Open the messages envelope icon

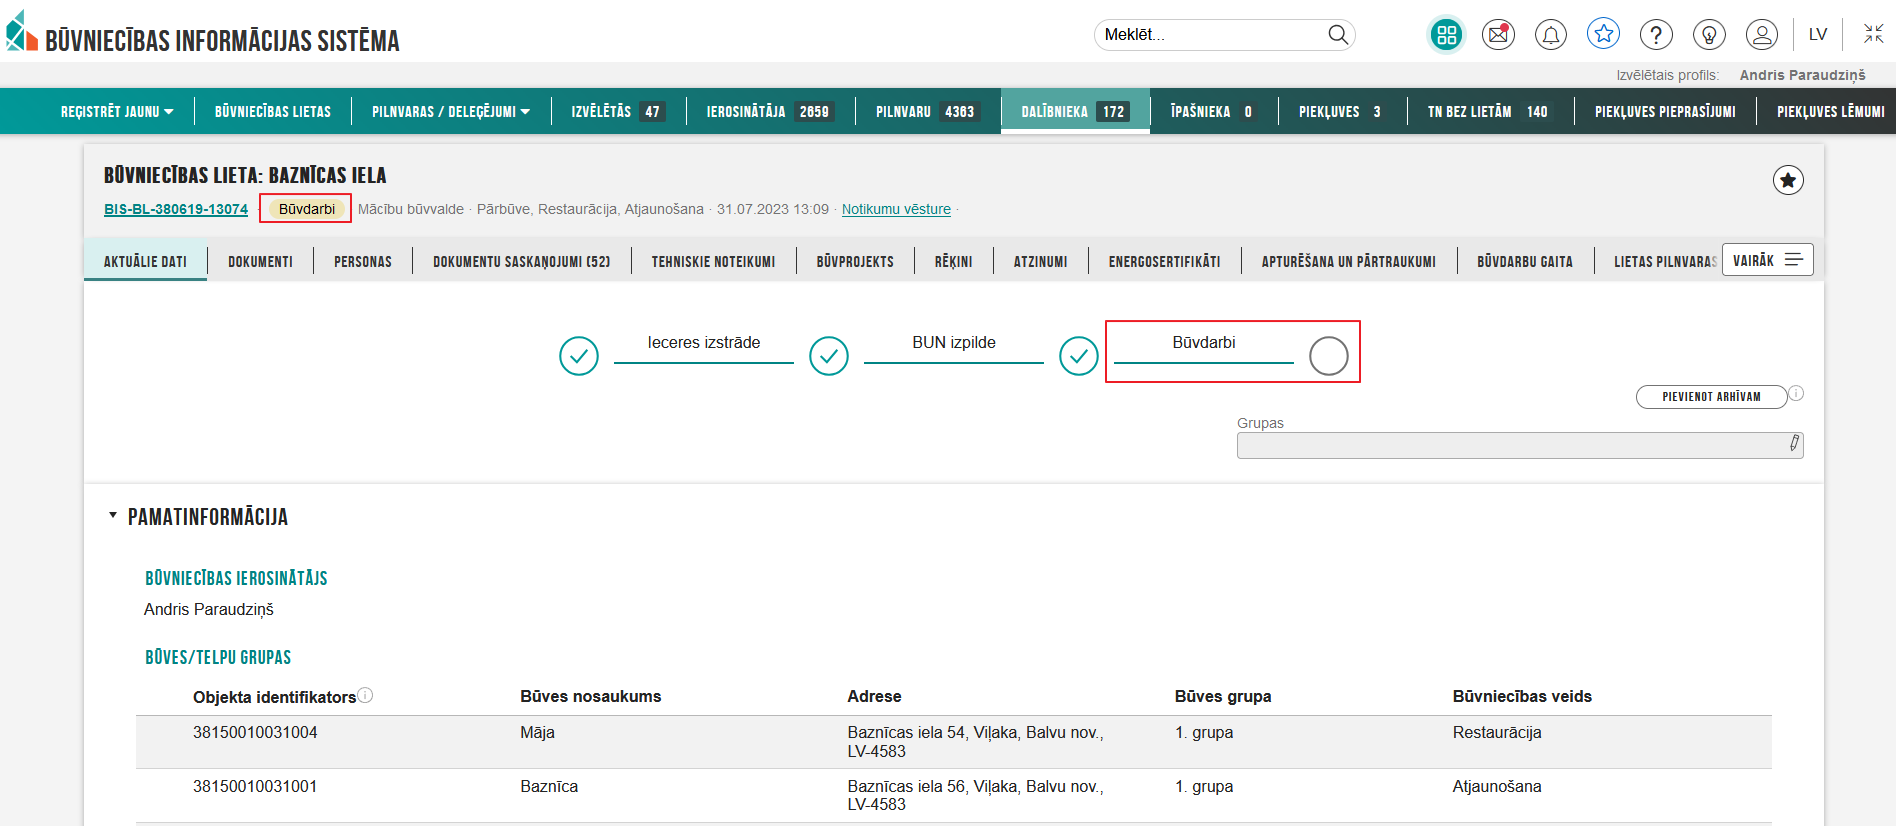tap(1498, 35)
